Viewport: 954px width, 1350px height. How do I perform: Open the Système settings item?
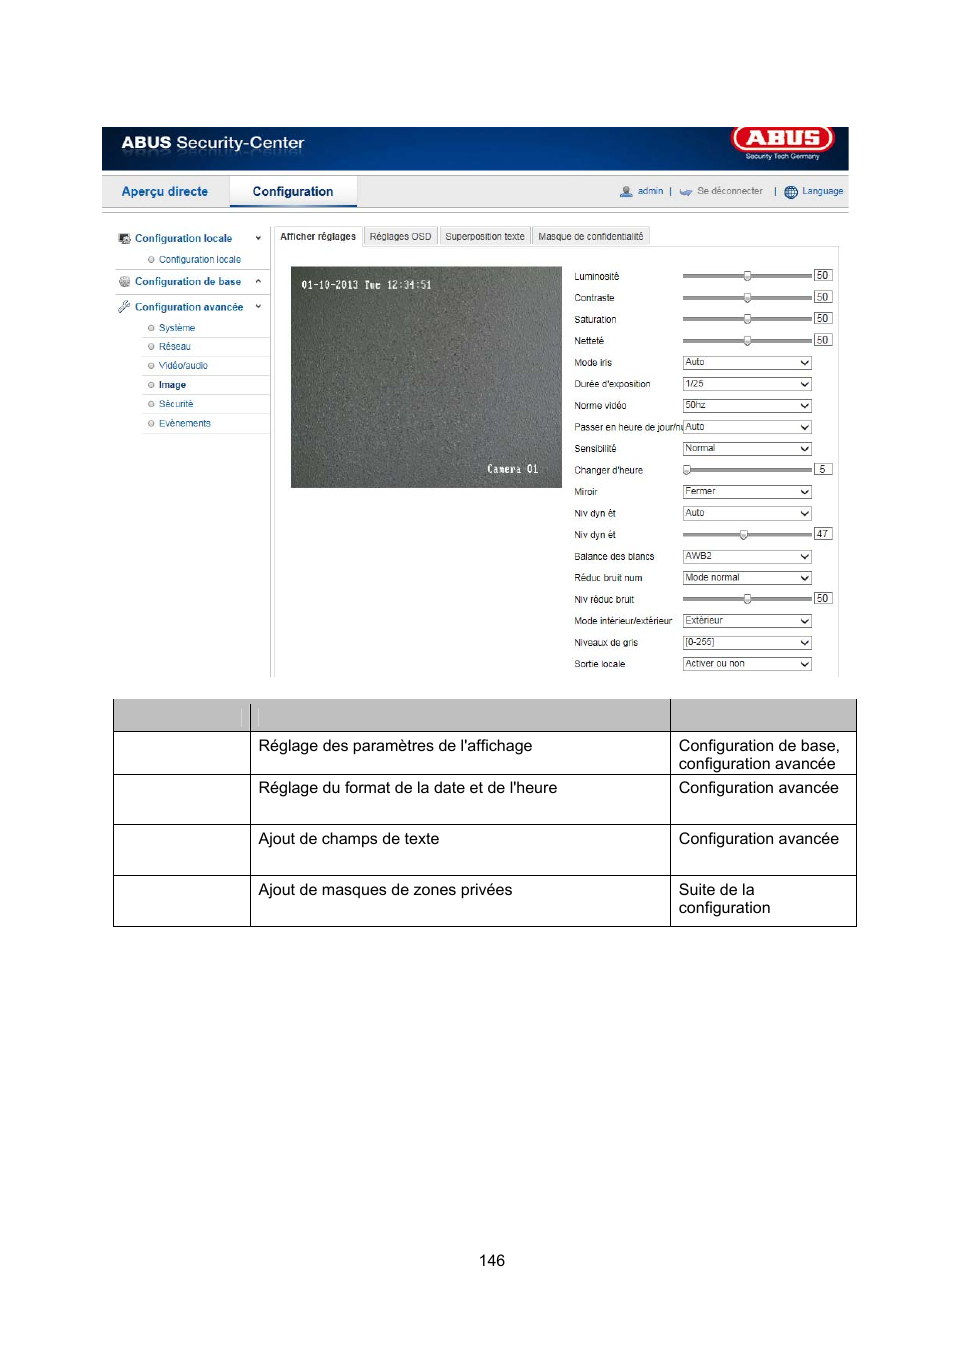[177, 328]
